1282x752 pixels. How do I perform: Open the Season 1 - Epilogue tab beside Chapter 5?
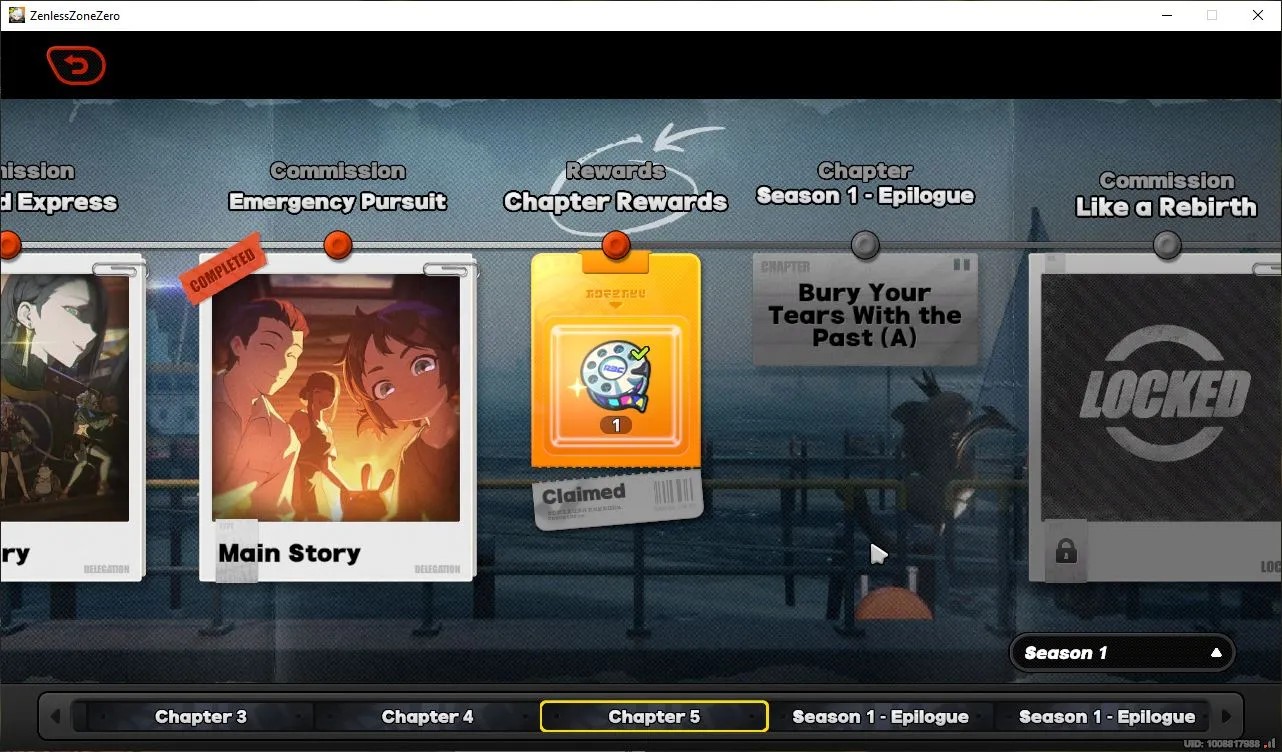[x=880, y=716]
